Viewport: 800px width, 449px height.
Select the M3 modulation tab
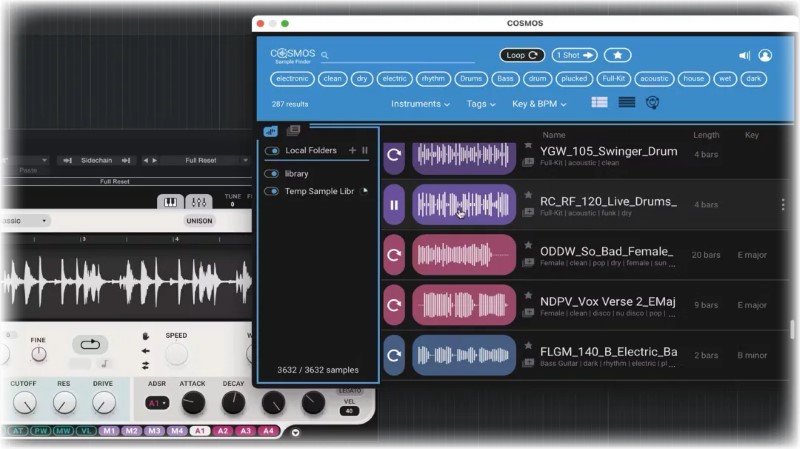(x=154, y=431)
